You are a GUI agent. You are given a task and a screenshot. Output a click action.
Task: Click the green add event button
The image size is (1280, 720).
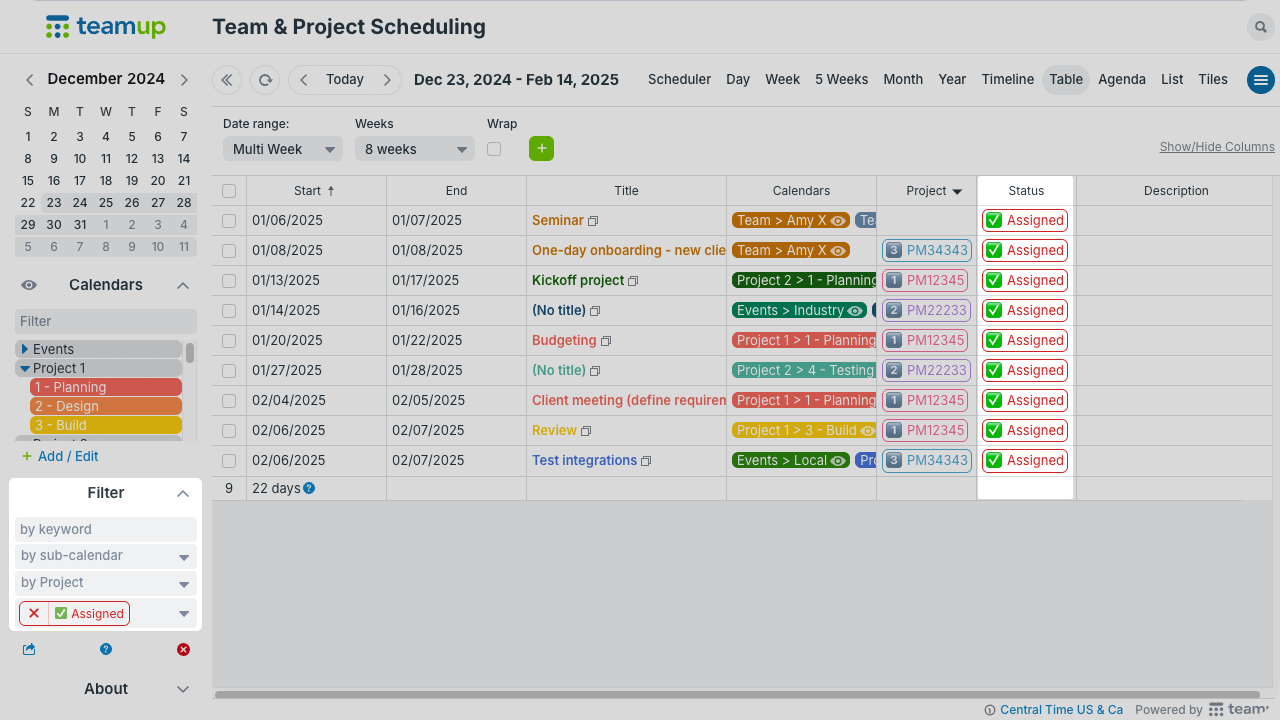[x=541, y=148]
